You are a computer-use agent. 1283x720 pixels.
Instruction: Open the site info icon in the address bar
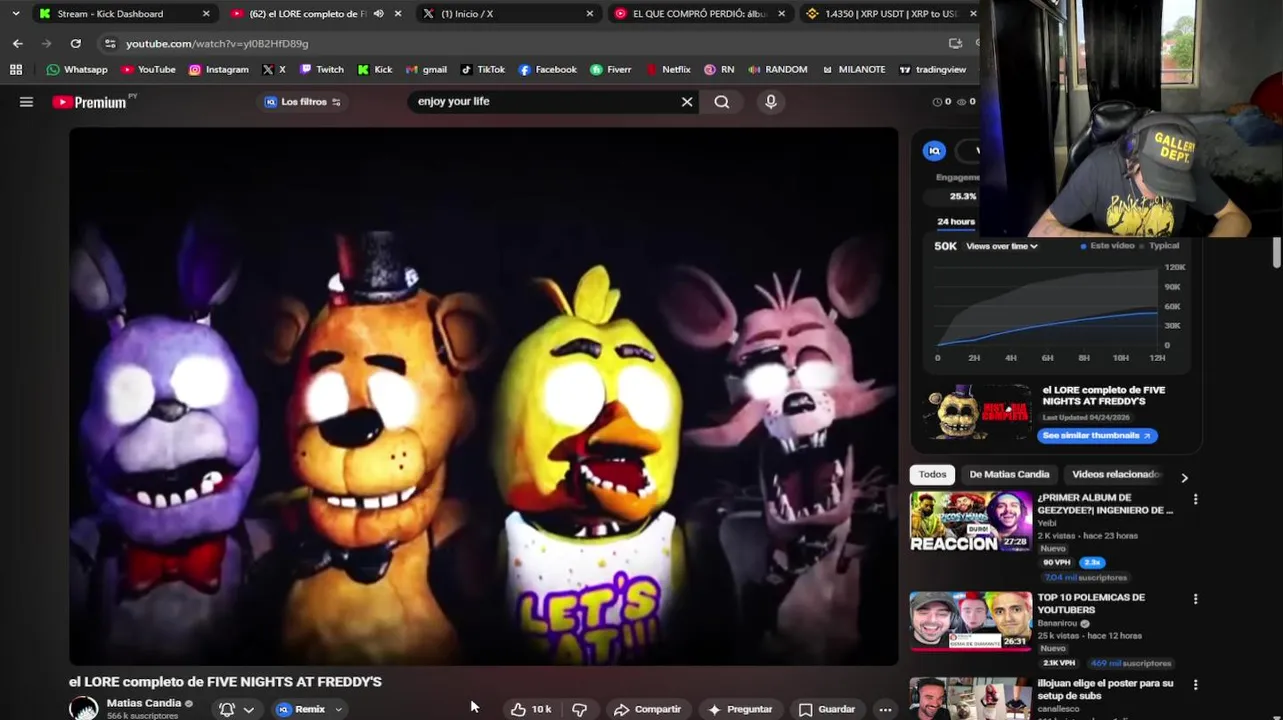[110, 44]
